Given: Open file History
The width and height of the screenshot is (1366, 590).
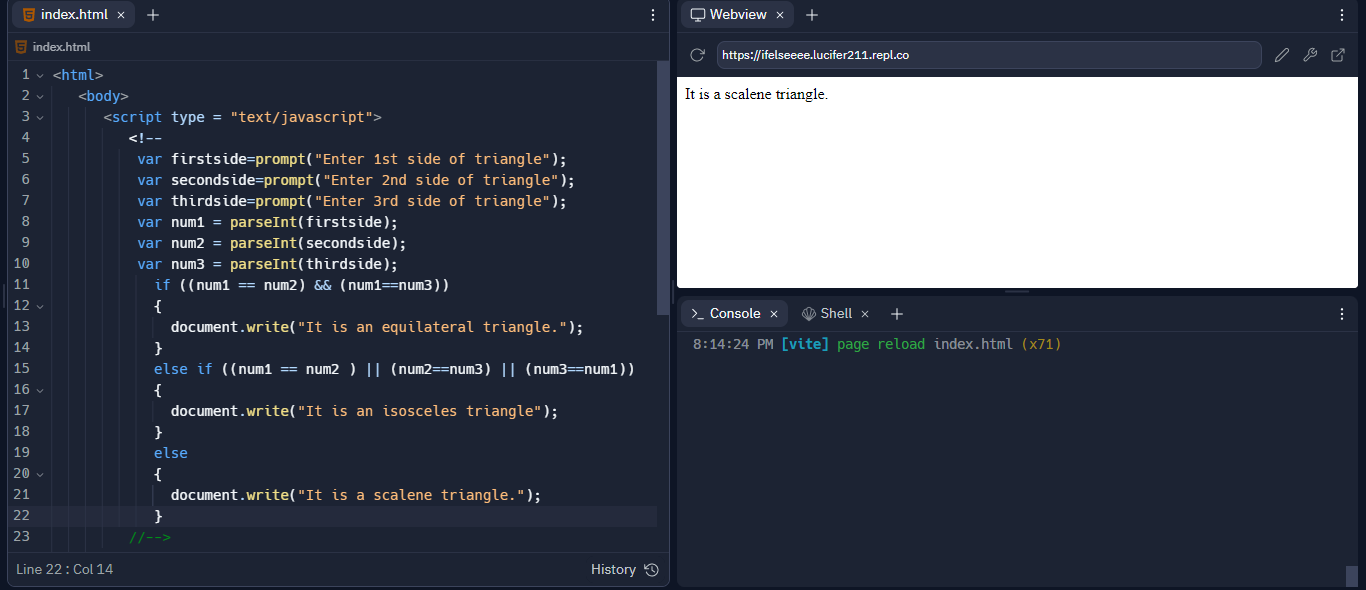Looking at the screenshot, I should 624,569.
